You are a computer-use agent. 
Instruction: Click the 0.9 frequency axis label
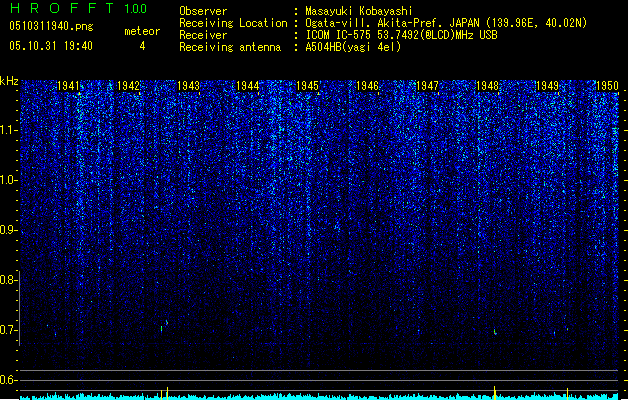pos(9,230)
